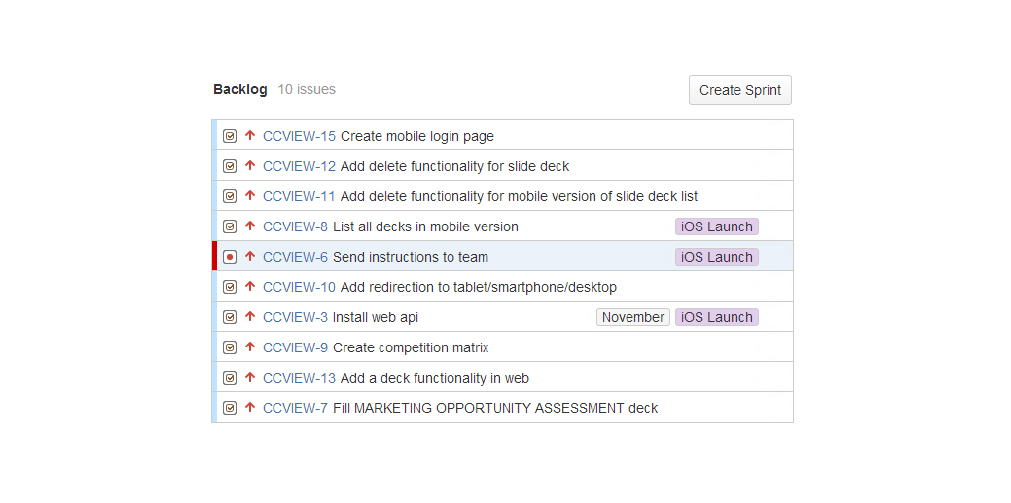1011x503 pixels.
Task: Click the story type icon for CCVIEW-7
Action: 230,408
